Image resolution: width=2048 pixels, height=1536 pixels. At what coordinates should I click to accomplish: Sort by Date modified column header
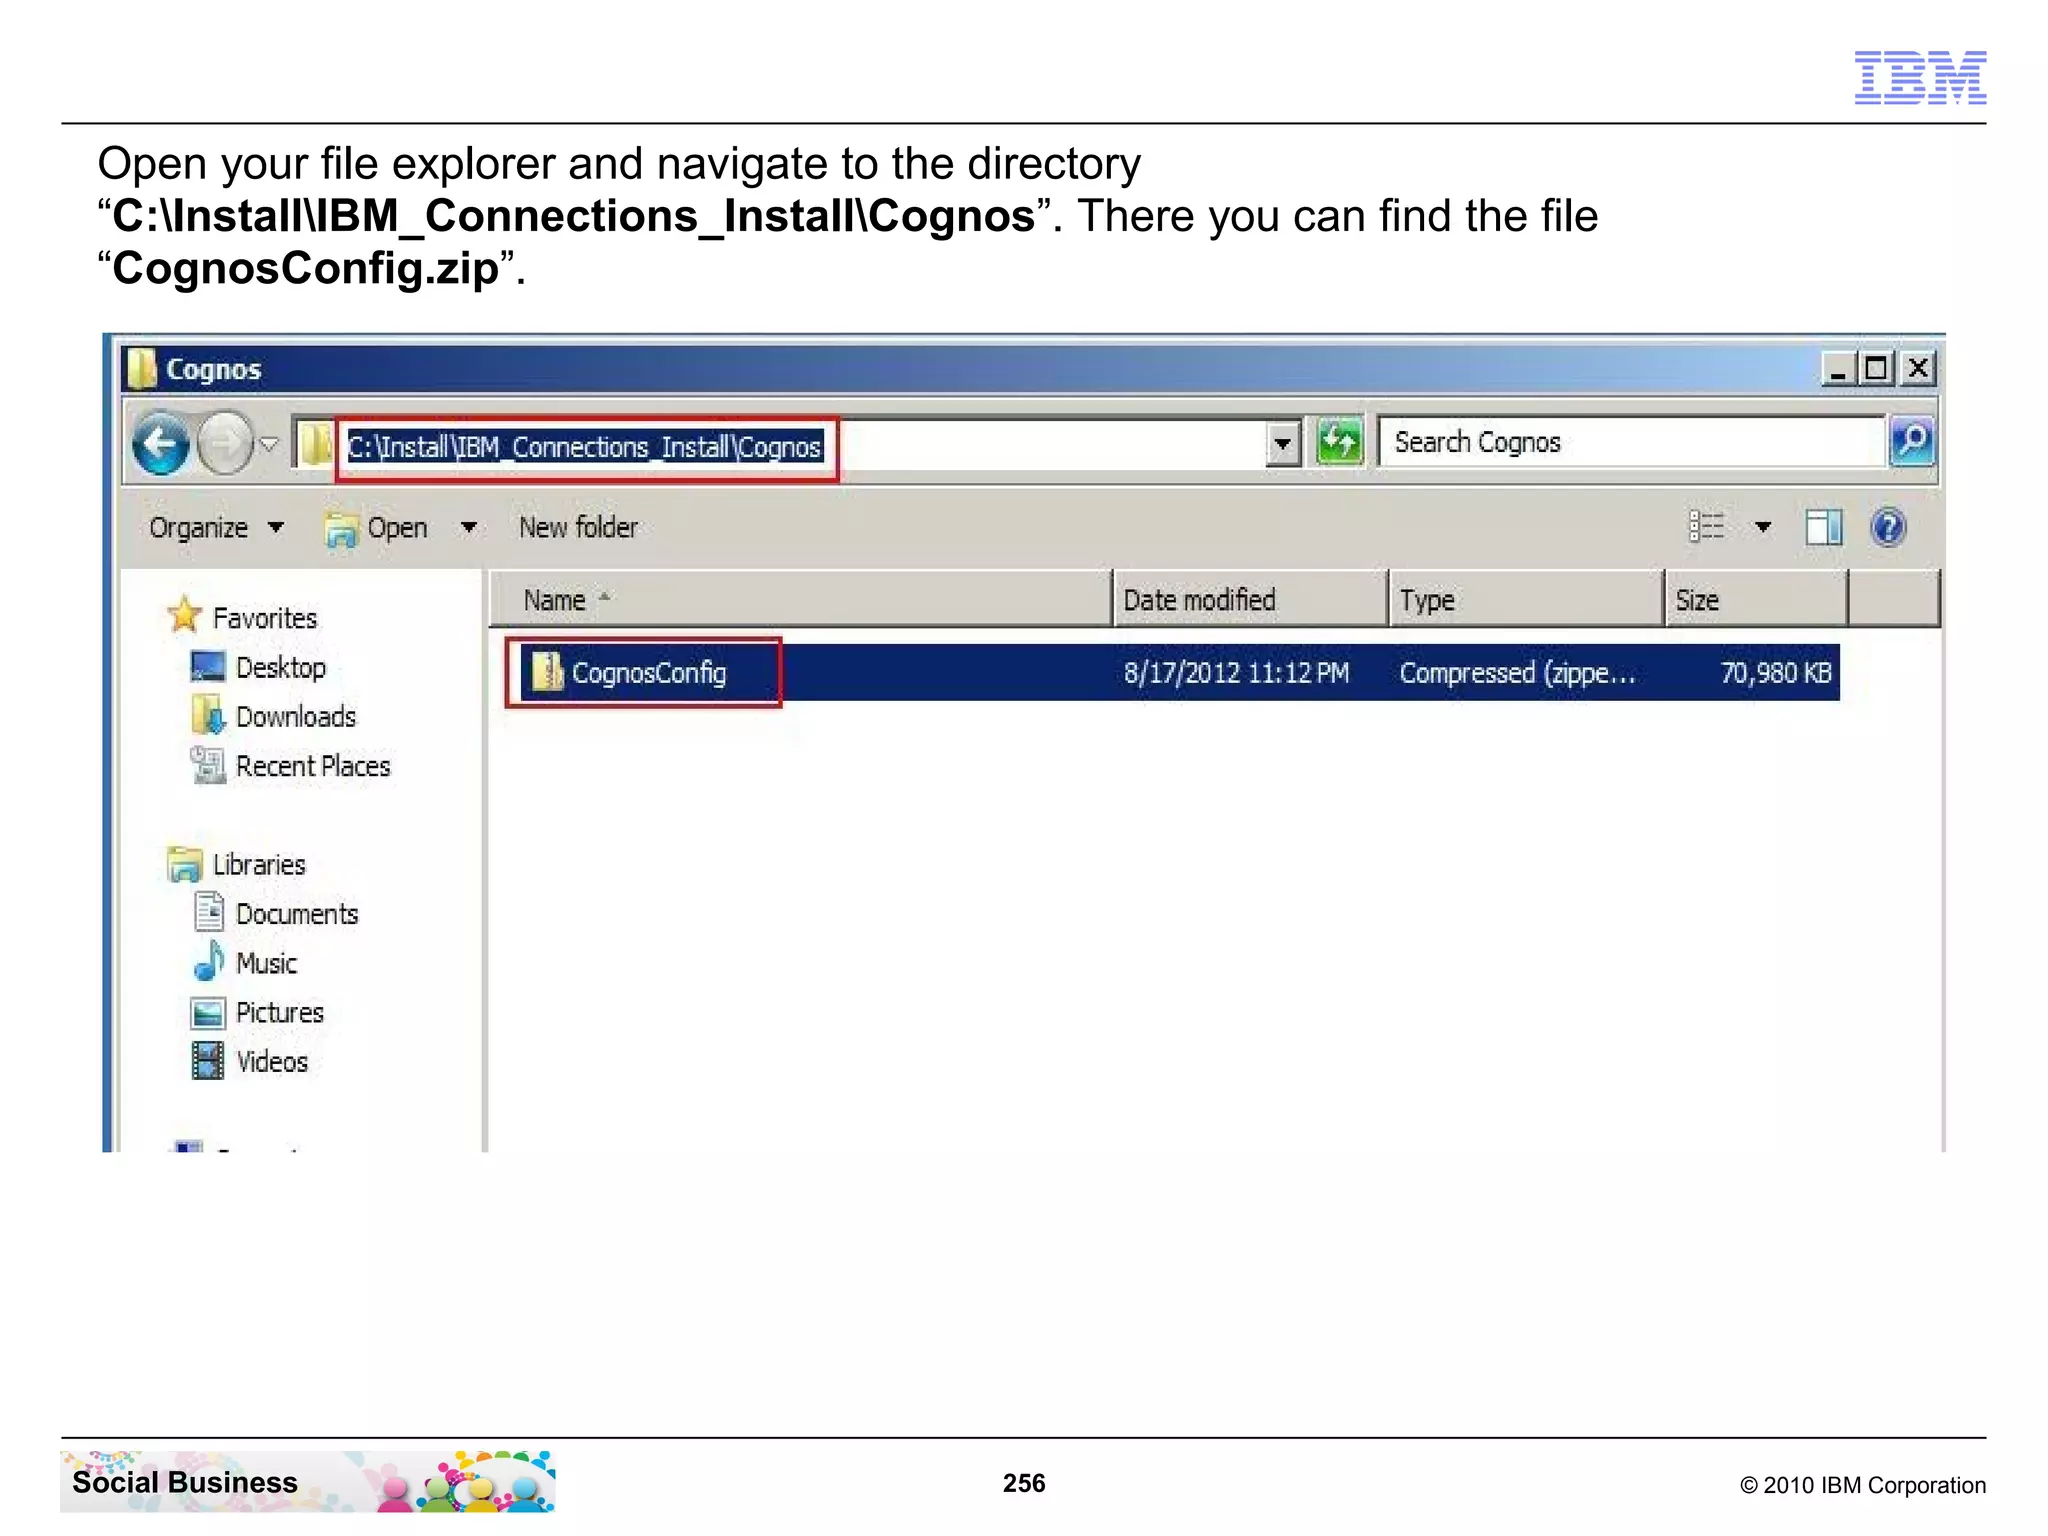point(1250,600)
